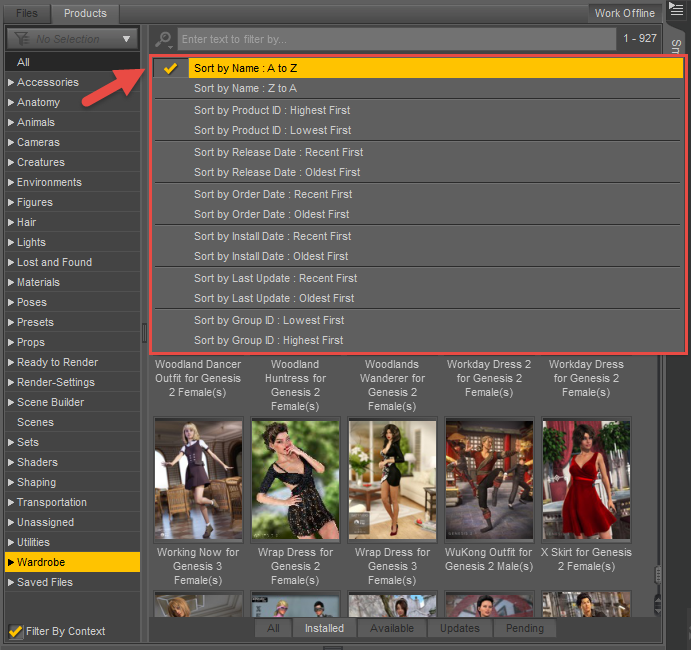
Task: Expand the Accessories category
Action: point(11,82)
